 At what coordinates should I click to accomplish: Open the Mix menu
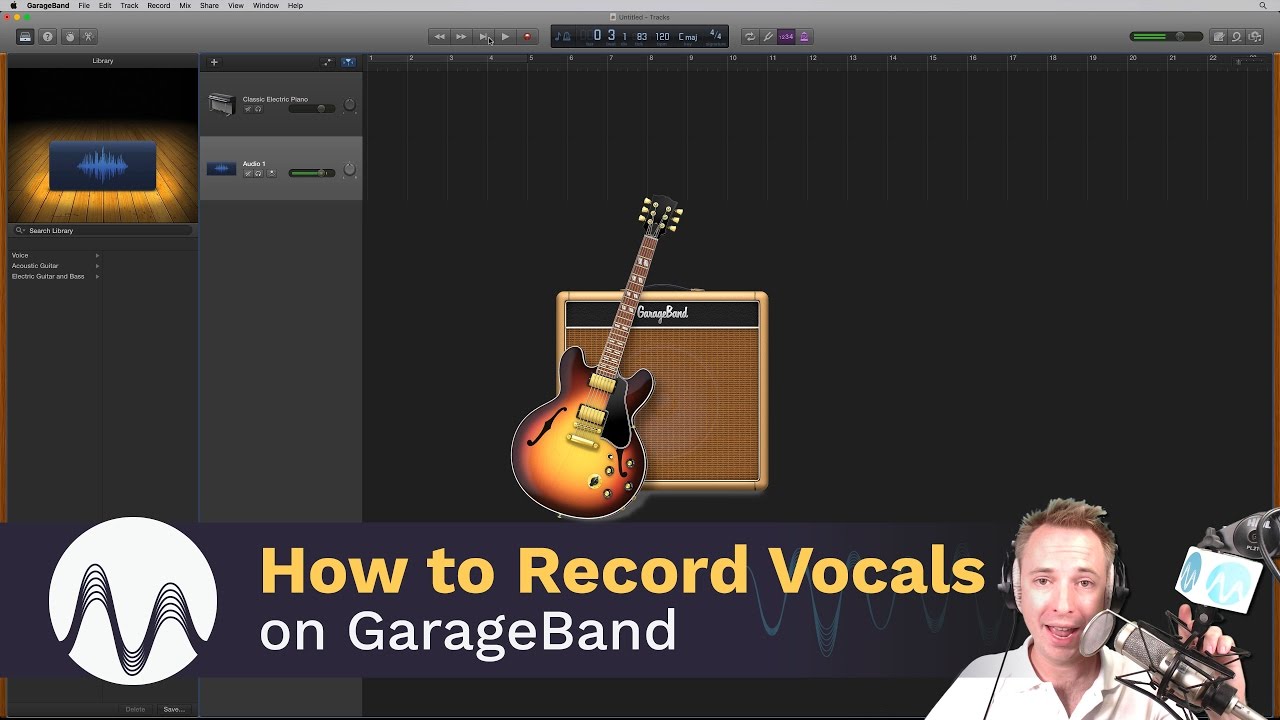[185, 5]
